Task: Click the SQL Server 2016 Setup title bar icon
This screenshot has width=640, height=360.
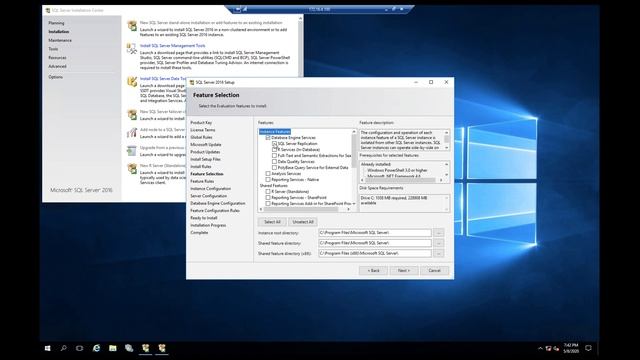Action: coord(191,82)
